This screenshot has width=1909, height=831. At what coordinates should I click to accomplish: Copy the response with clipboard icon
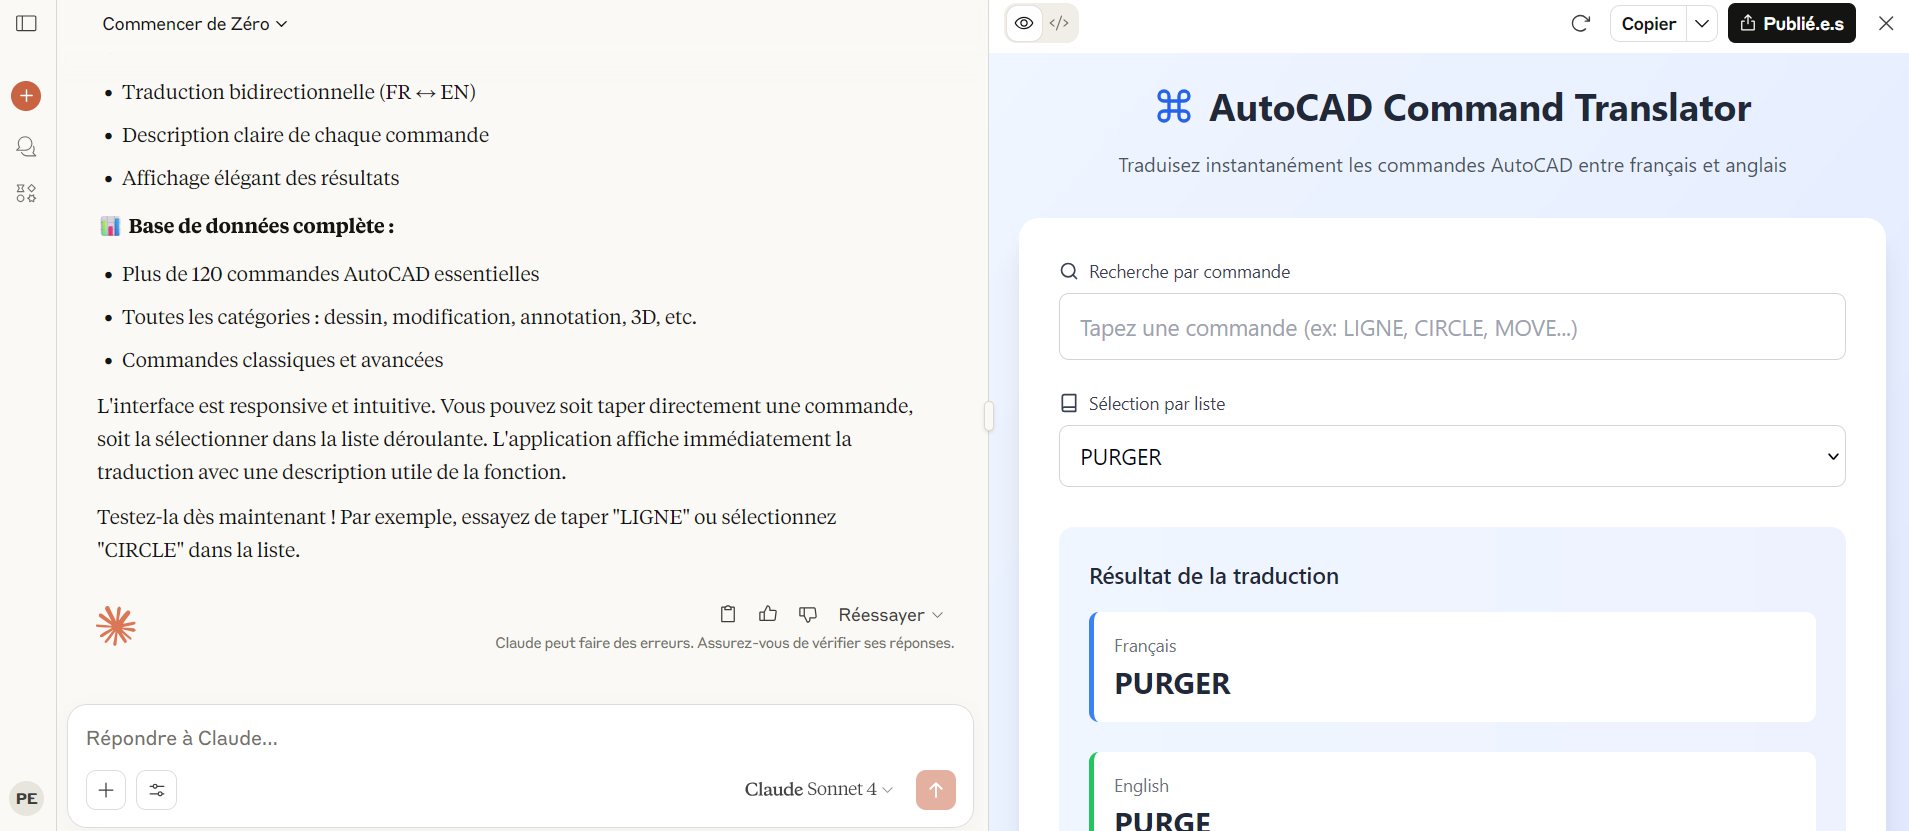[728, 614]
